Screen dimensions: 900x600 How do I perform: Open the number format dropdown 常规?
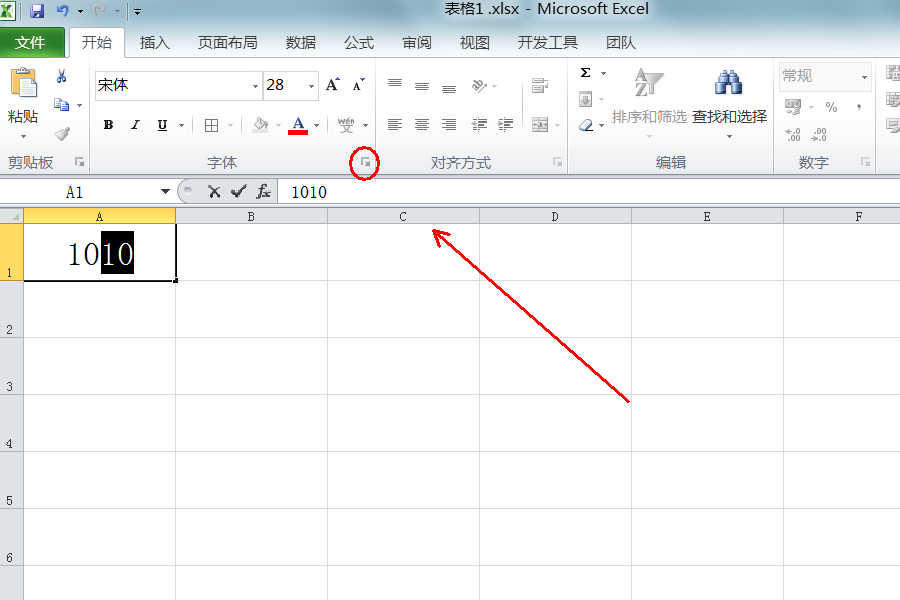[864, 77]
